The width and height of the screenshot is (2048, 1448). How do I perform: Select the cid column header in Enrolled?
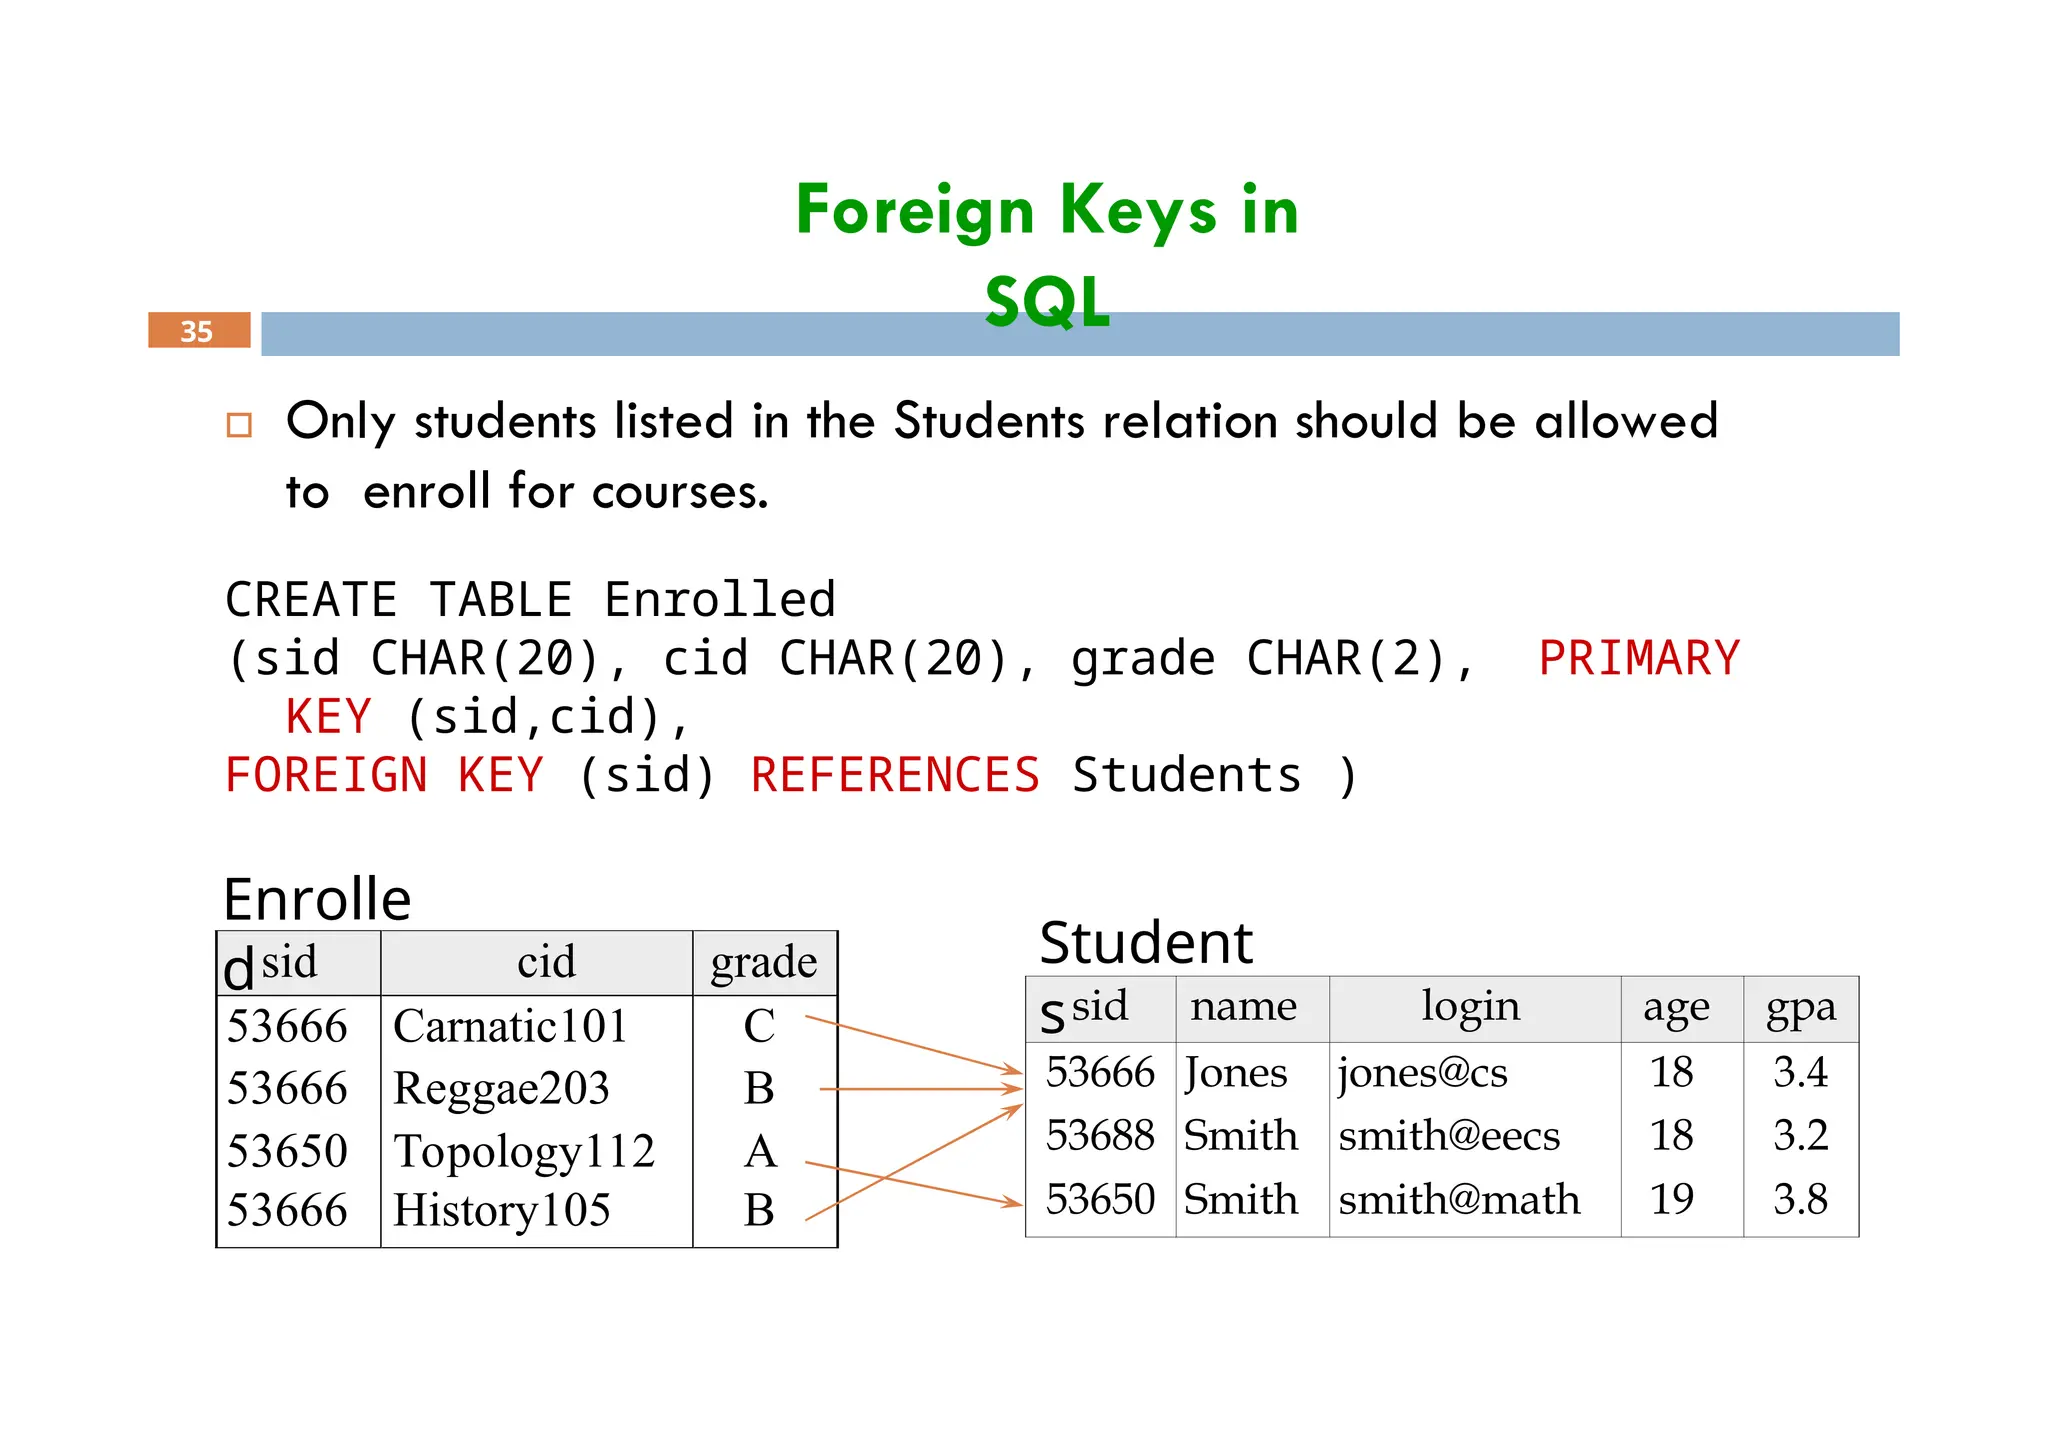click(x=546, y=963)
